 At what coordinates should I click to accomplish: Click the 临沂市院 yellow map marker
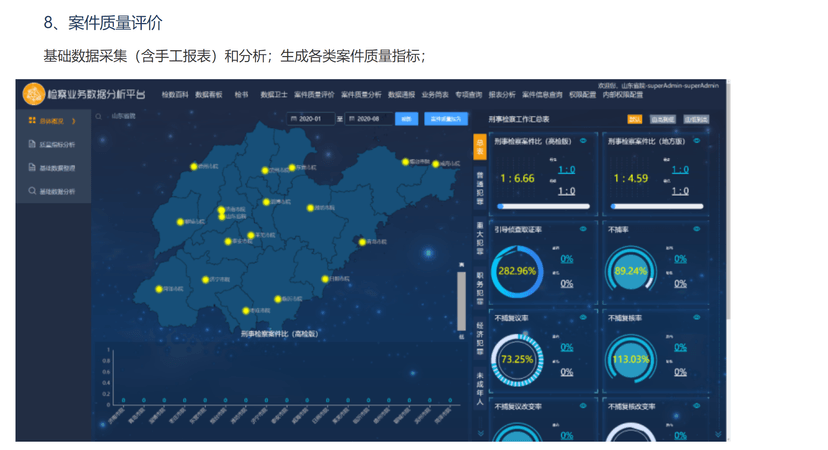click(278, 299)
